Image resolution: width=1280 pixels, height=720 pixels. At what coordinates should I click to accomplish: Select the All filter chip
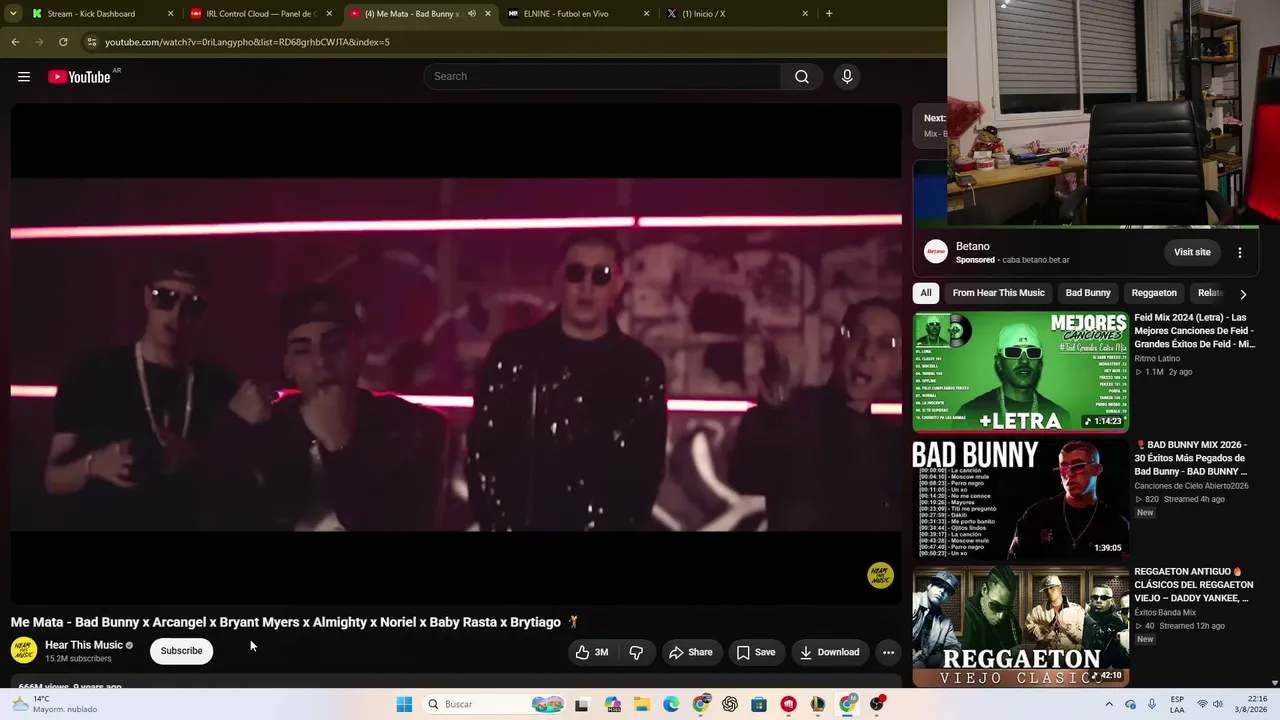coord(926,293)
